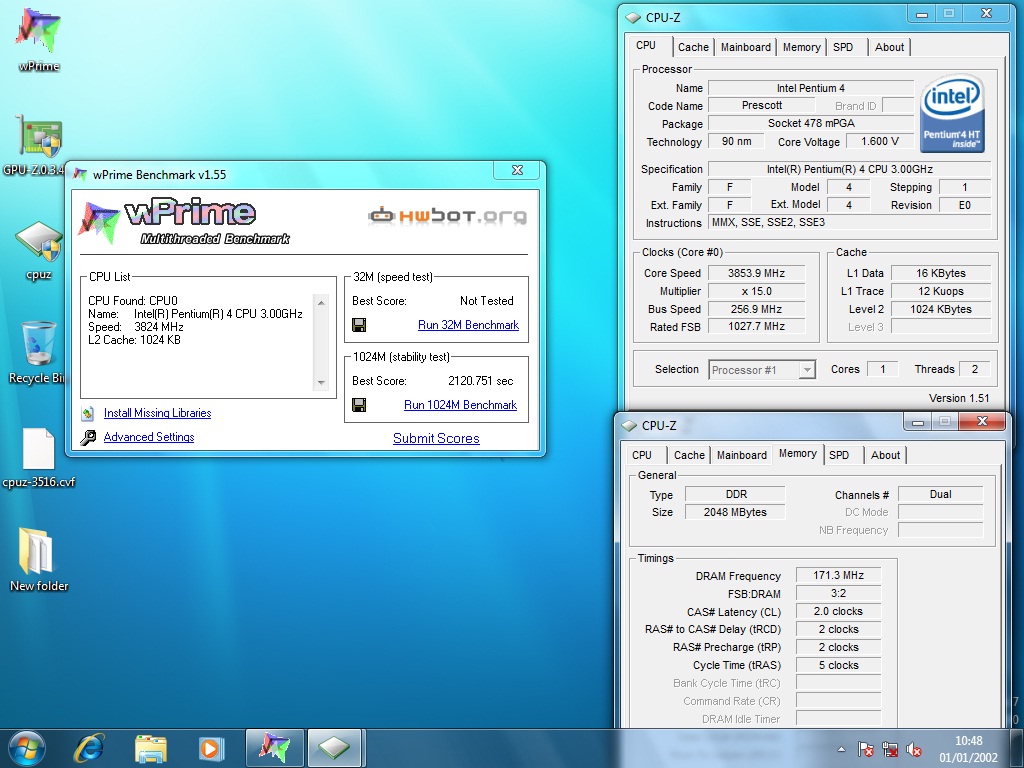The image size is (1024, 768).
Task: Select Cache tab in lower CPU-Z window
Action: pyautogui.click(x=689, y=455)
